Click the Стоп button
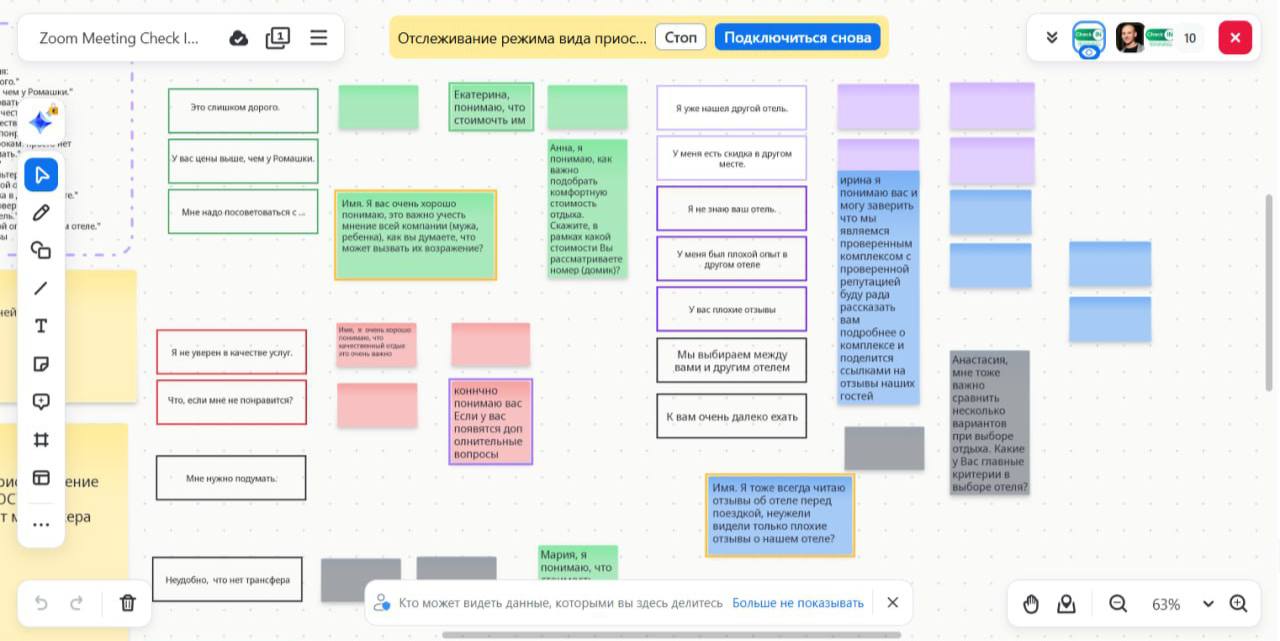Image resolution: width=1280 pixels, height=641 pixels. pyautogui.click(x=680, y=38)
